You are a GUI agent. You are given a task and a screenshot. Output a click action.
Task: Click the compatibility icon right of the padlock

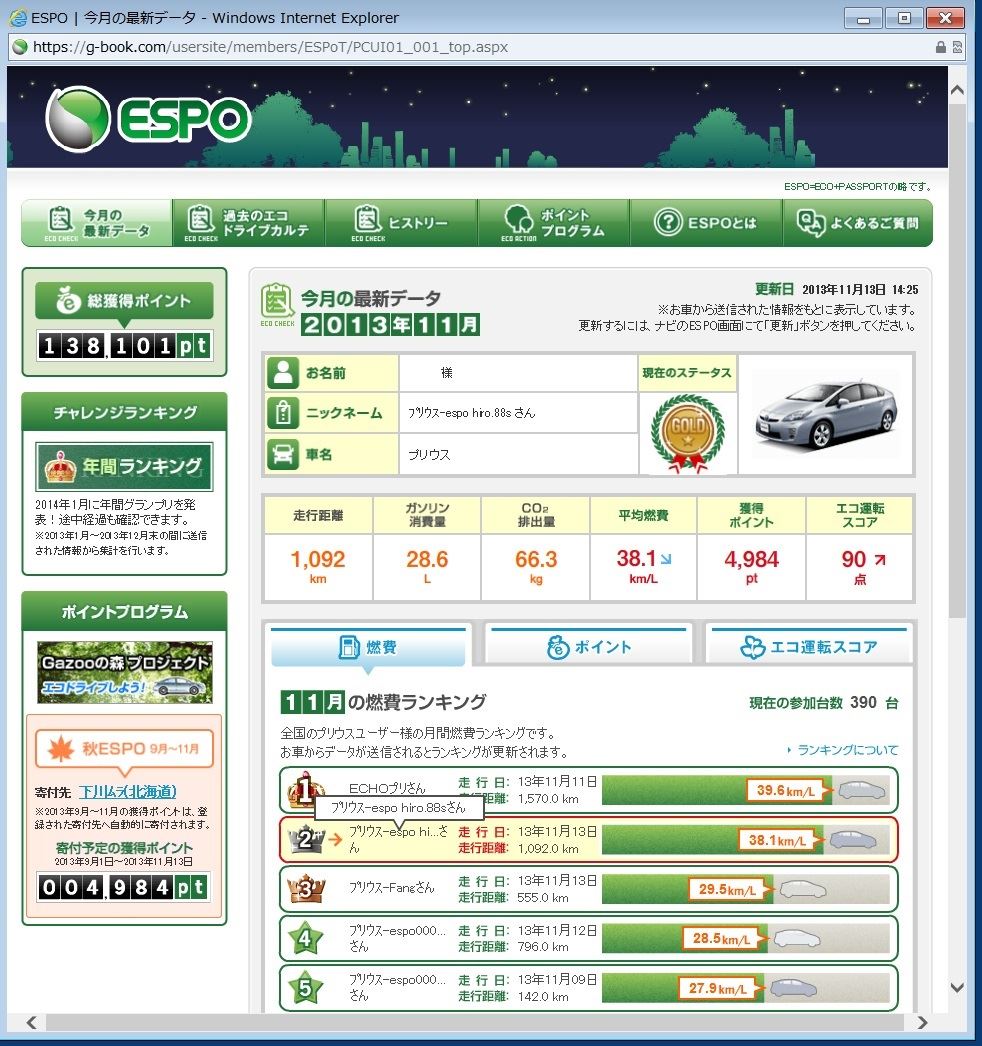coord(957,47)
